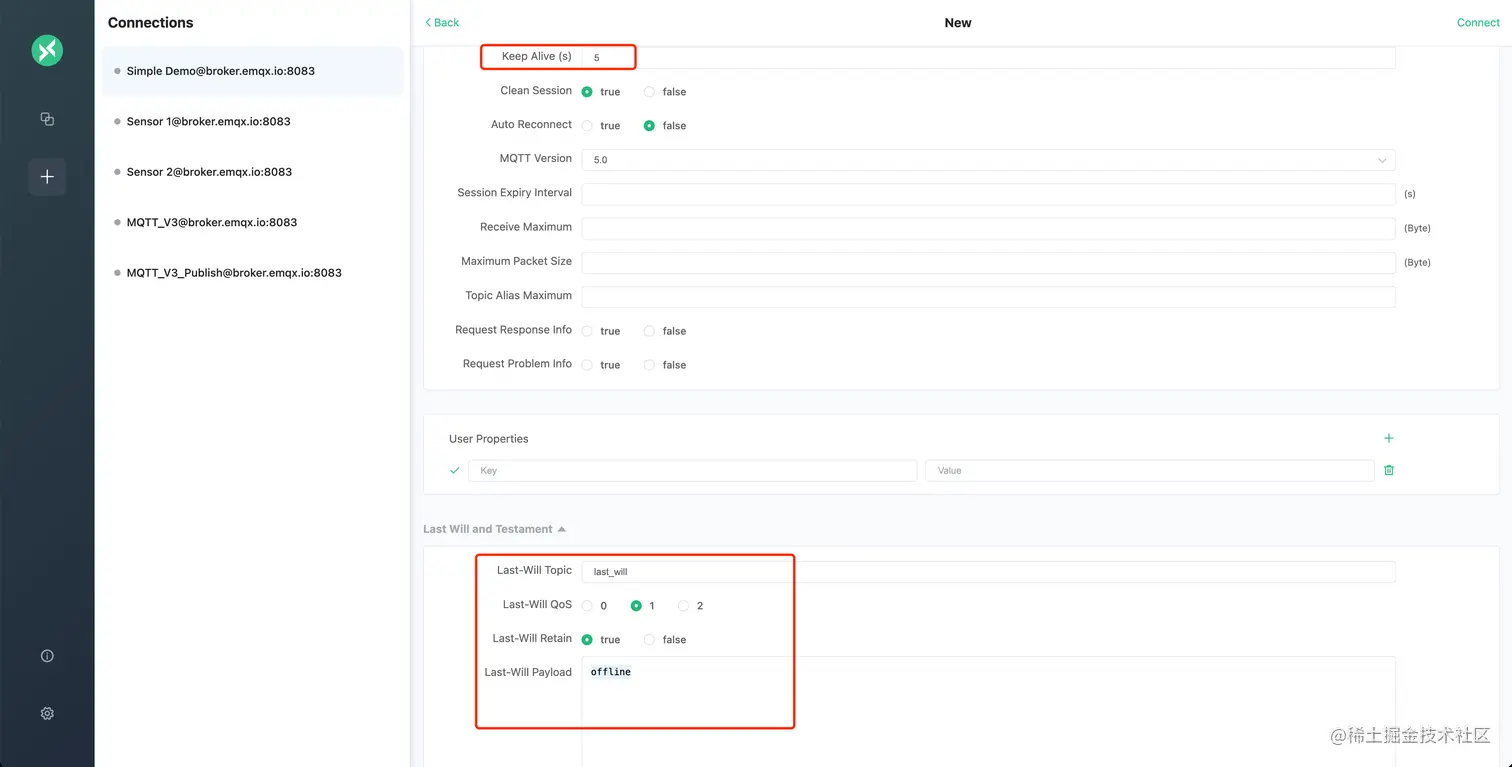This screenshot has height=767, width=1512.
Task: Set Request Response Info to true
Action: click(x=587, y=331)
